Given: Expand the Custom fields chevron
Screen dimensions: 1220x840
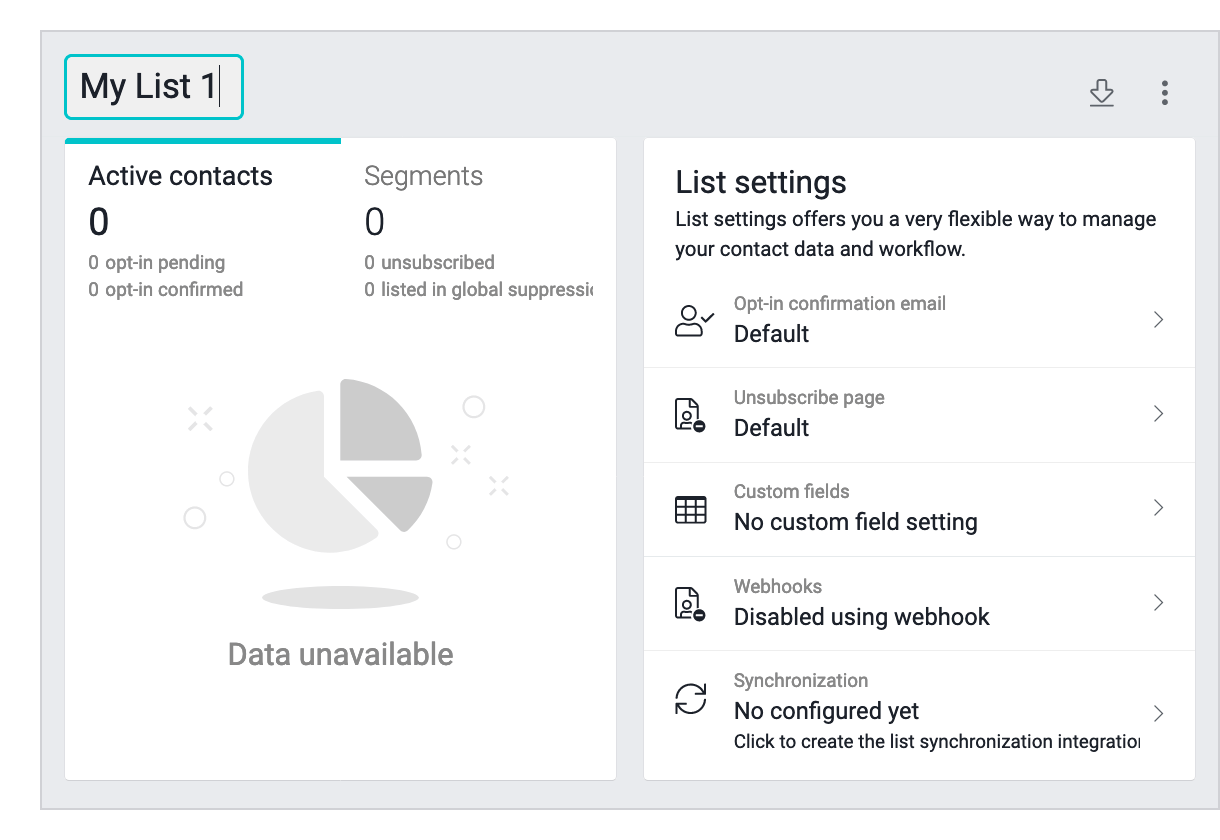Looking at the screenshot, I should (1158, 508).
